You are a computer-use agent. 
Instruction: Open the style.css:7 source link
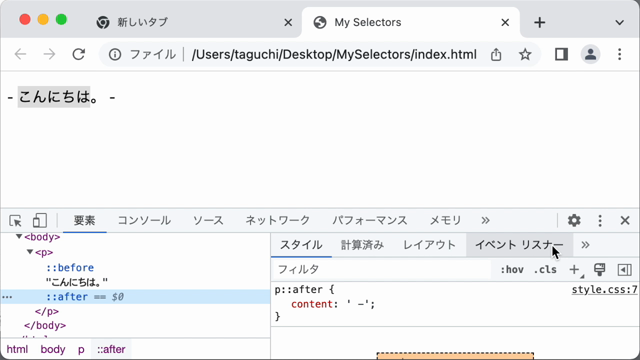click(x=604, y=290)
